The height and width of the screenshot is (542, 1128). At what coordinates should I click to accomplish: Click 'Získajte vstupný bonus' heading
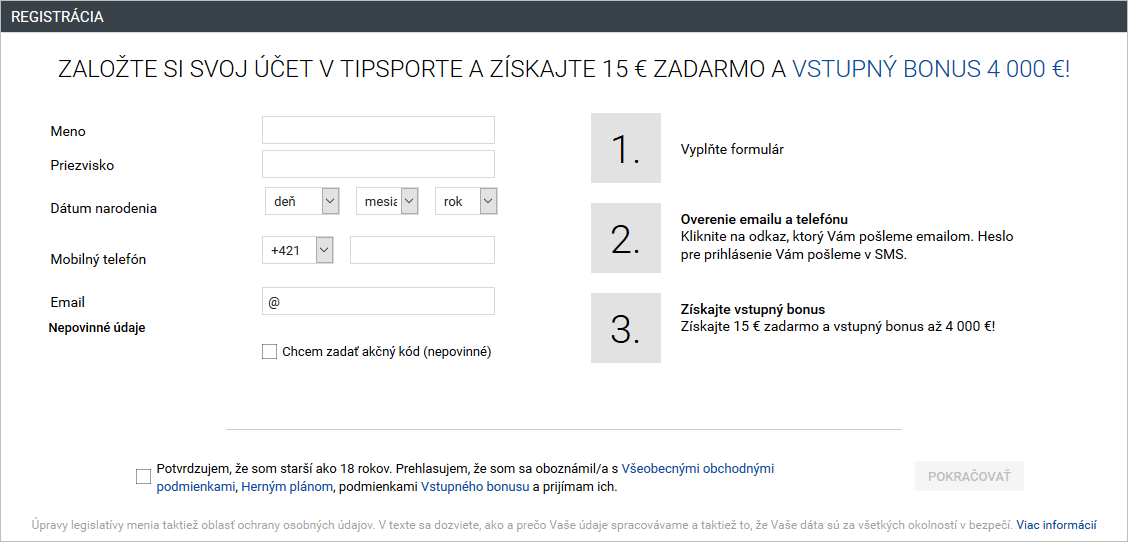coord(752,309)
